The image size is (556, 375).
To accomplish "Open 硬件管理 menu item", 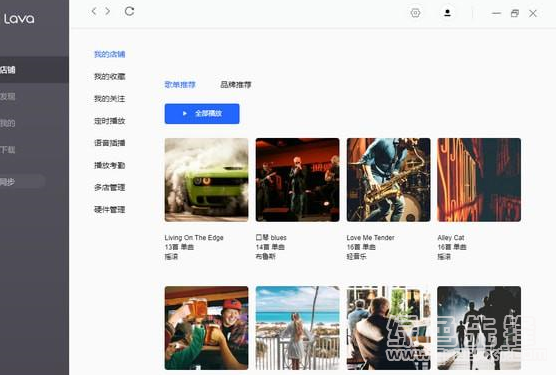I will click(x=110, y=209).
